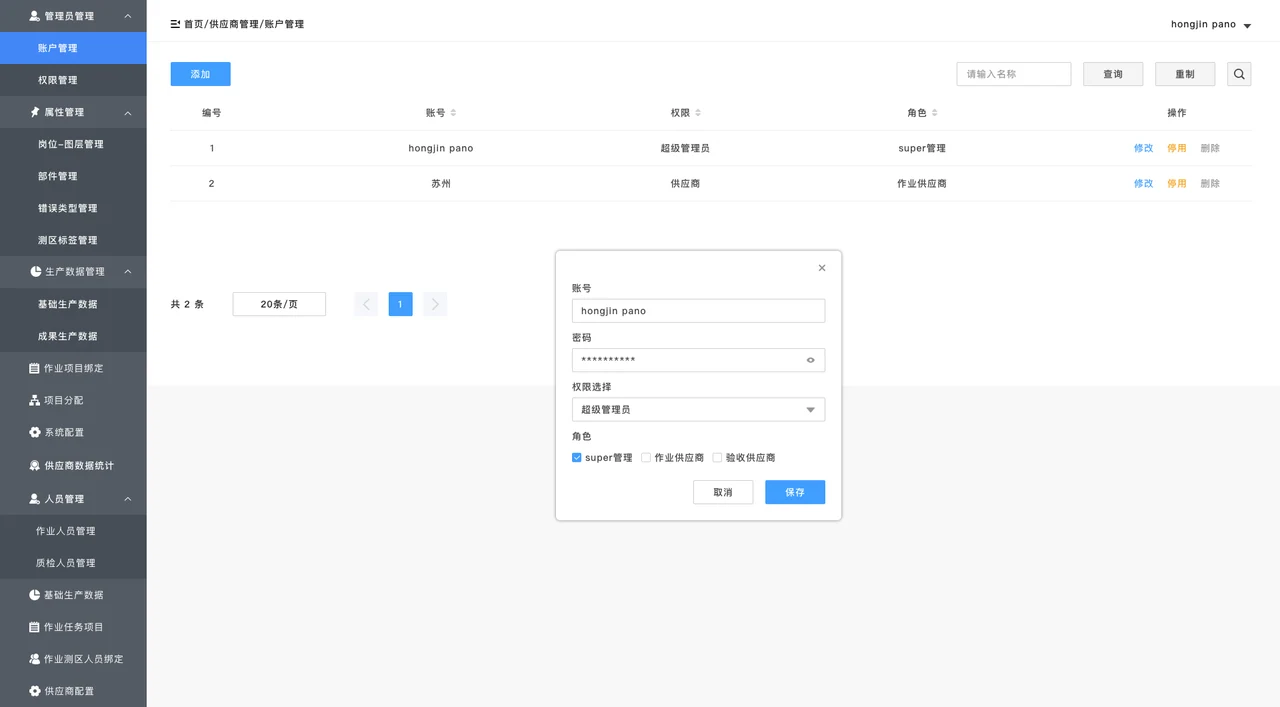1280x707 pixels.
Task: Click the 供应商配置 gear icon
Action: (35, 691)
